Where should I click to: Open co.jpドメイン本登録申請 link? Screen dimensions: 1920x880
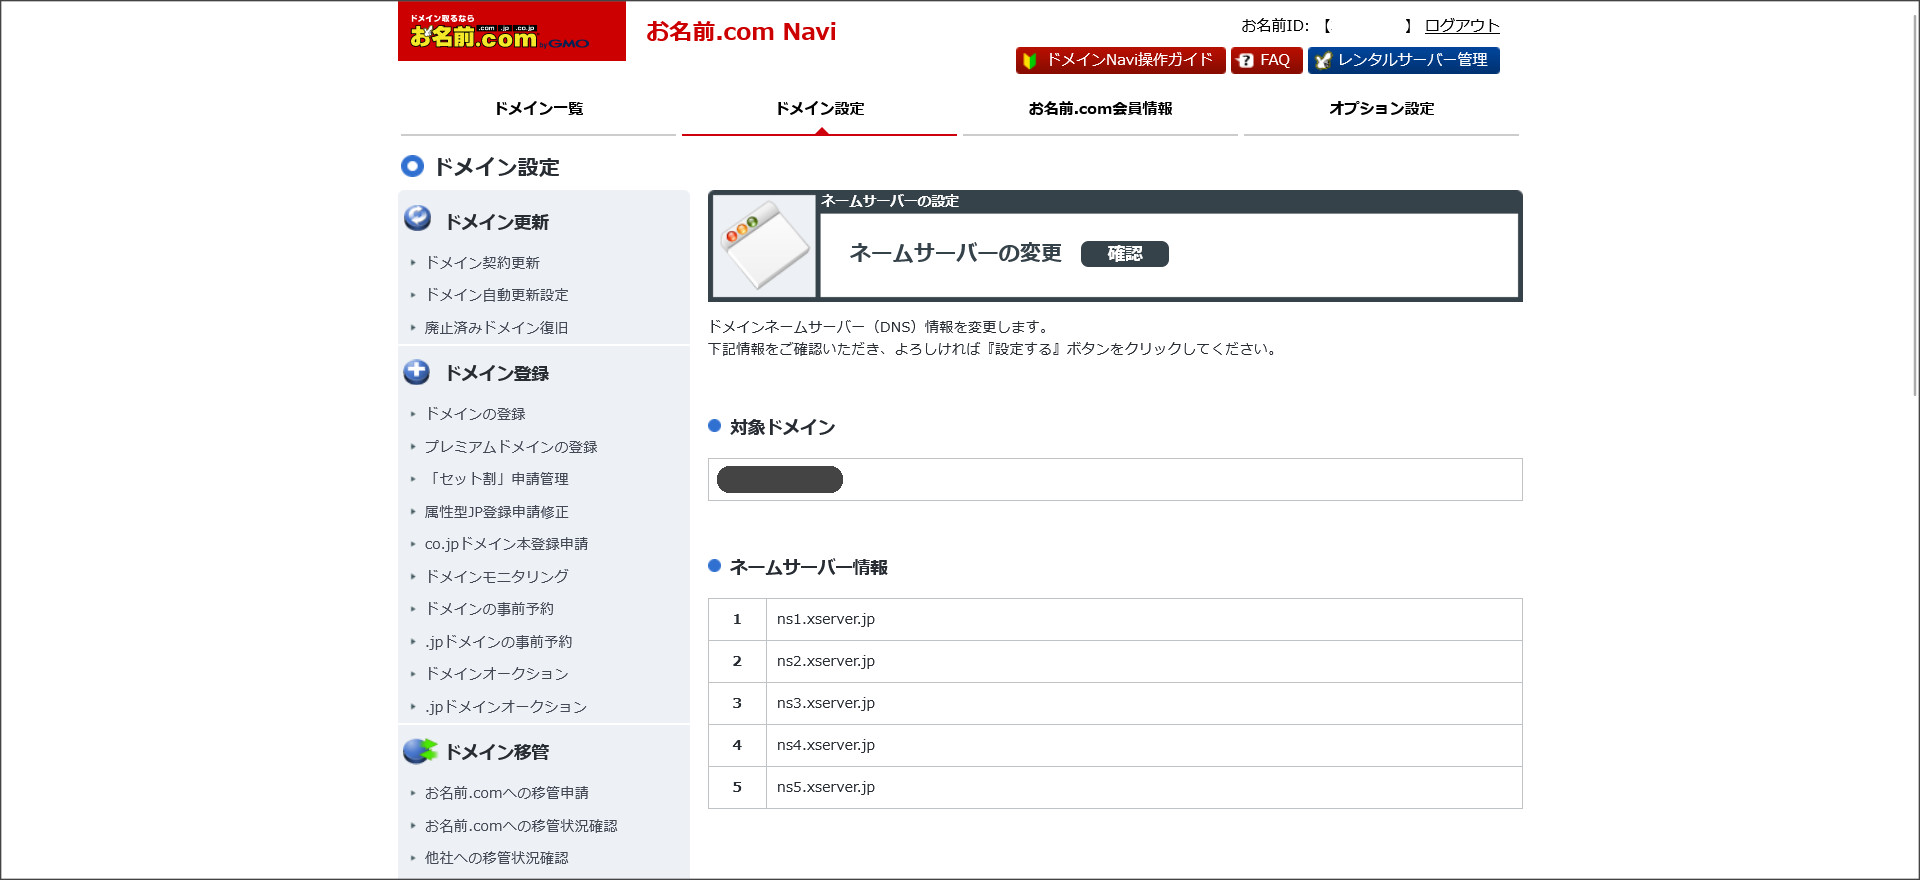coord(506,544)
